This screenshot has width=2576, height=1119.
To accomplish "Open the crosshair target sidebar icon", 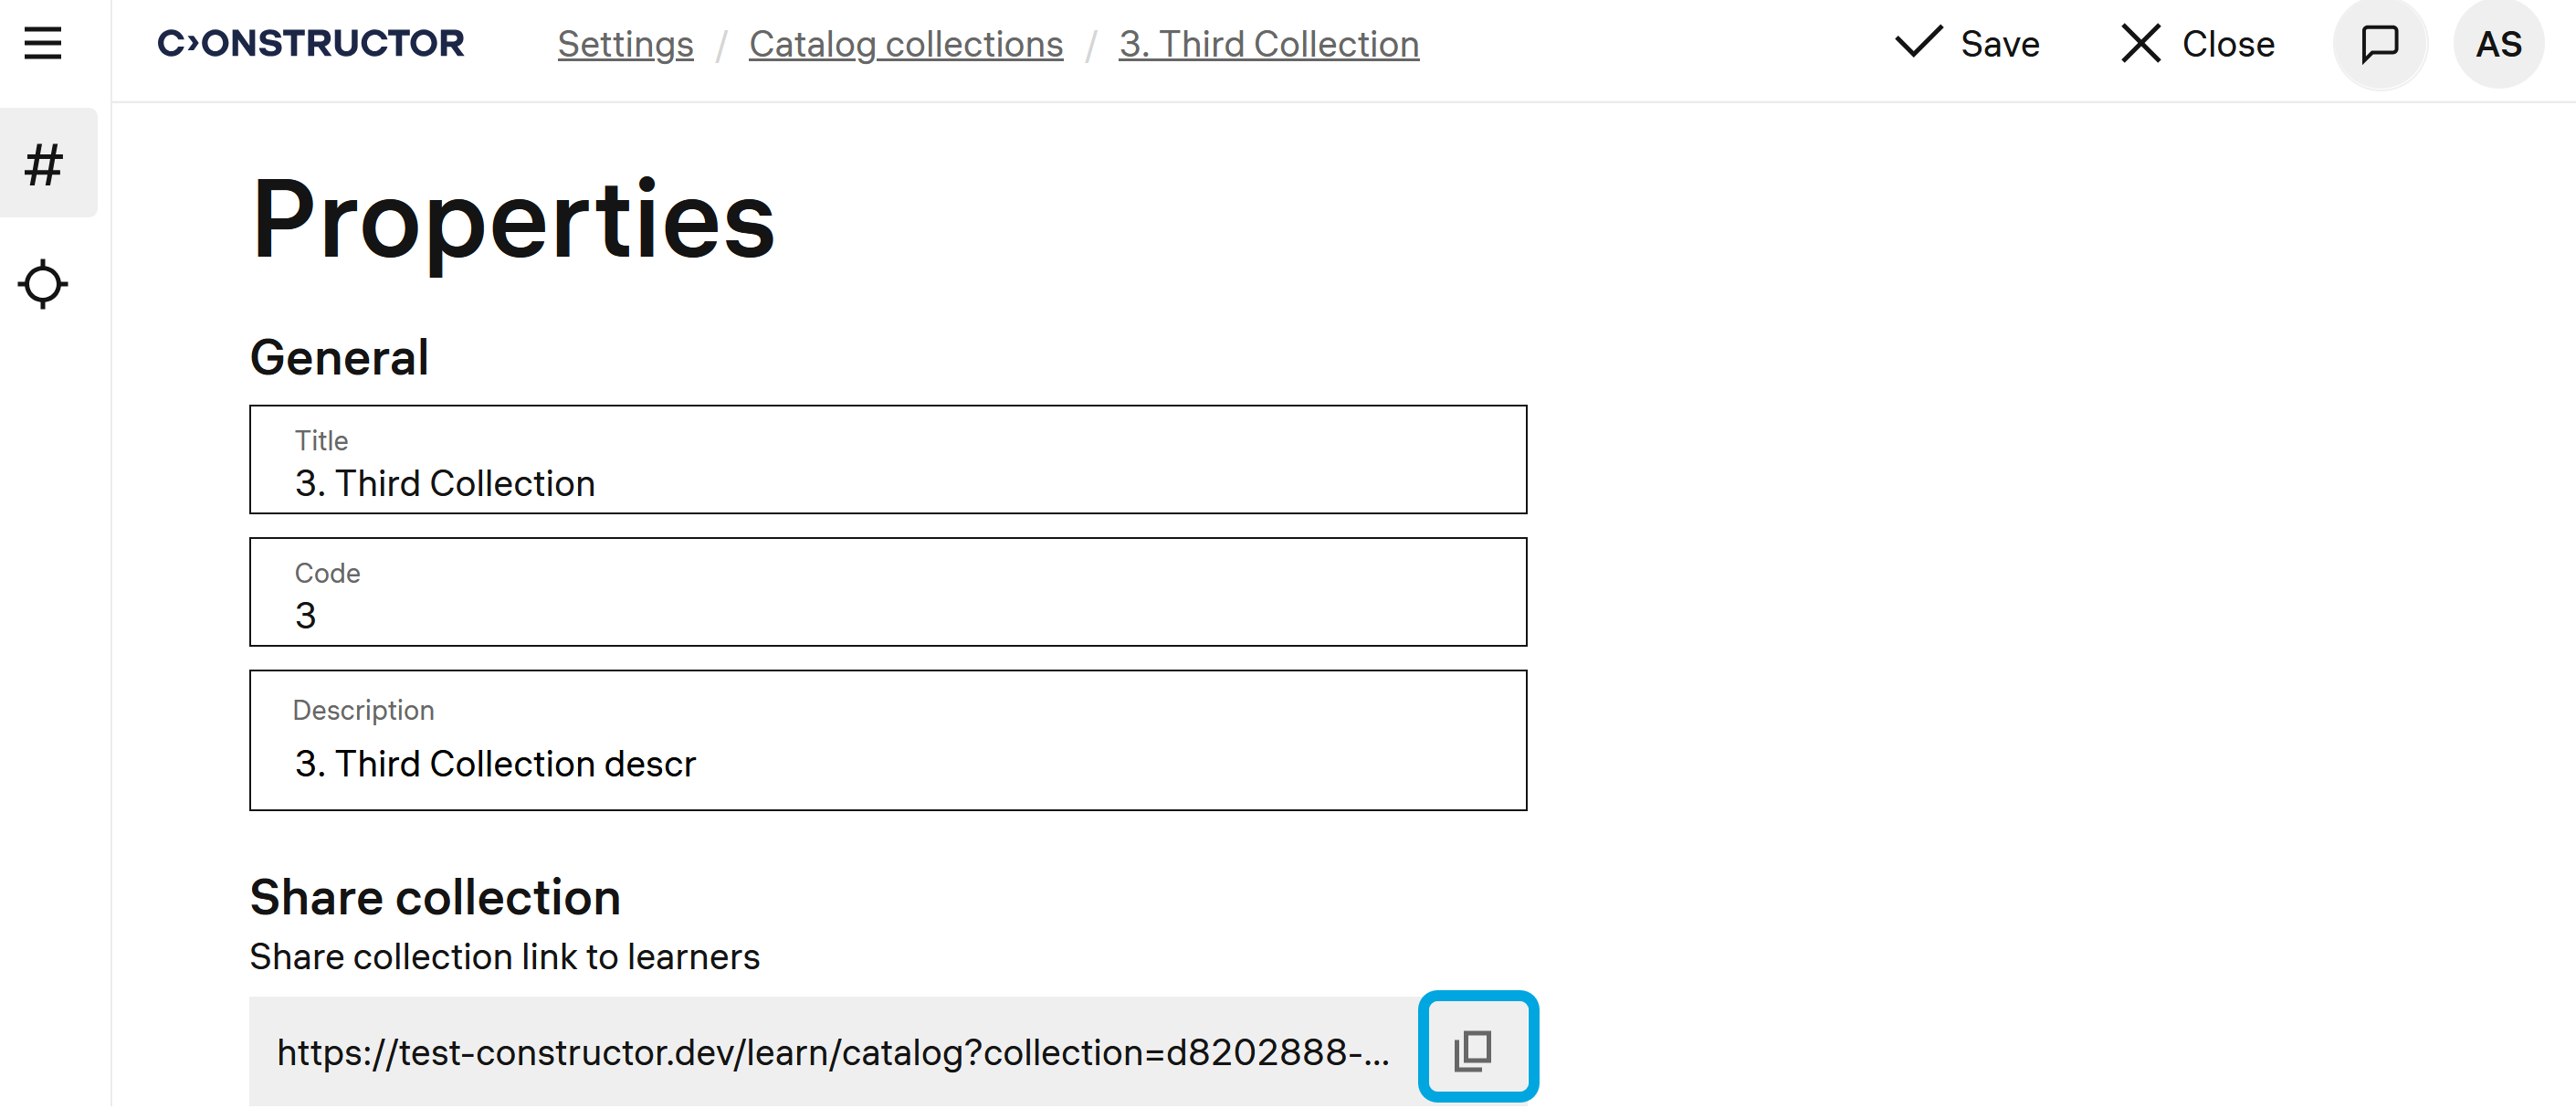I will [43, 285].
